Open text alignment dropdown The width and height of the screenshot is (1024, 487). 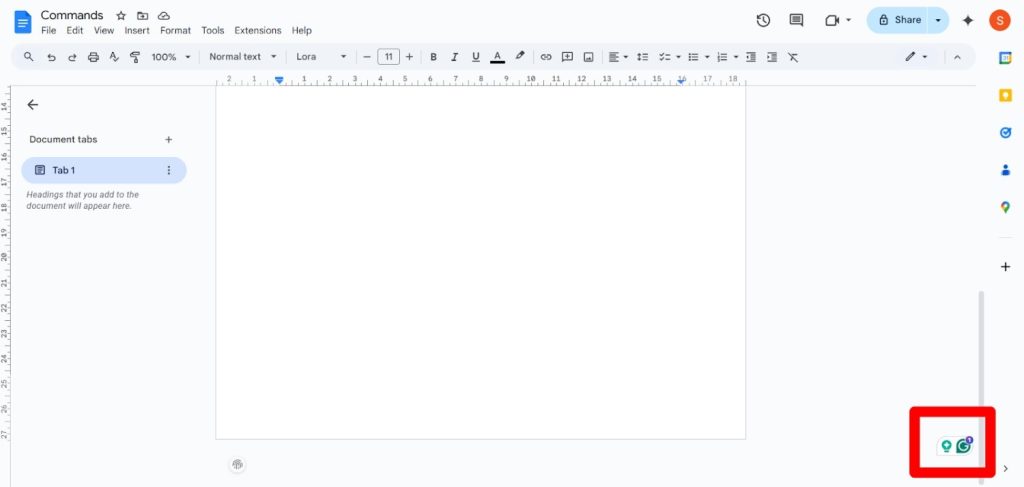click(618, 57)
